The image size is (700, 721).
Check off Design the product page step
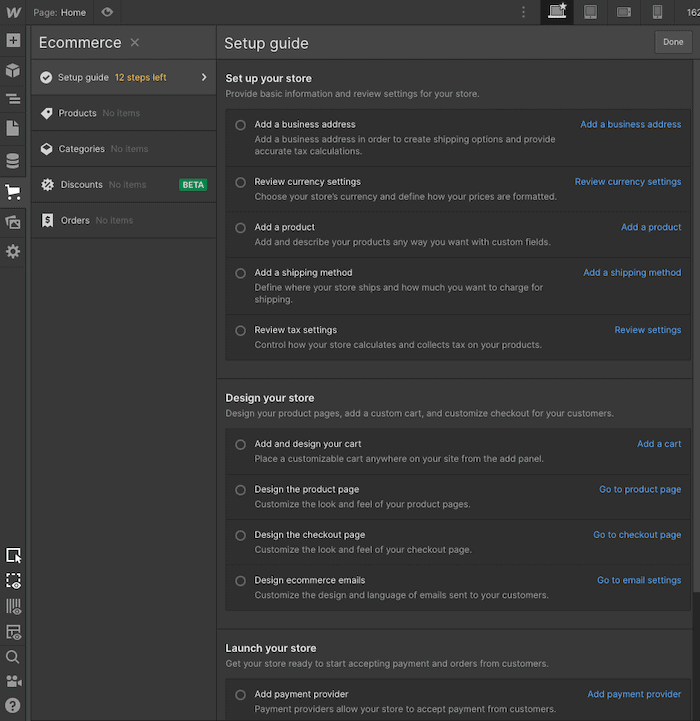point(240,490)
